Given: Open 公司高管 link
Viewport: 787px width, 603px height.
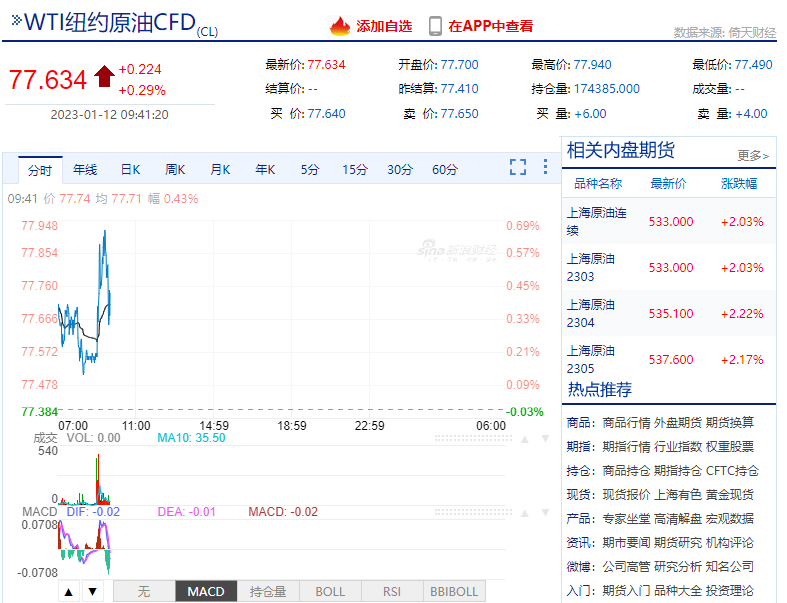Looking at the screenshot, I should pyautogui.click(x=626, y=567).
